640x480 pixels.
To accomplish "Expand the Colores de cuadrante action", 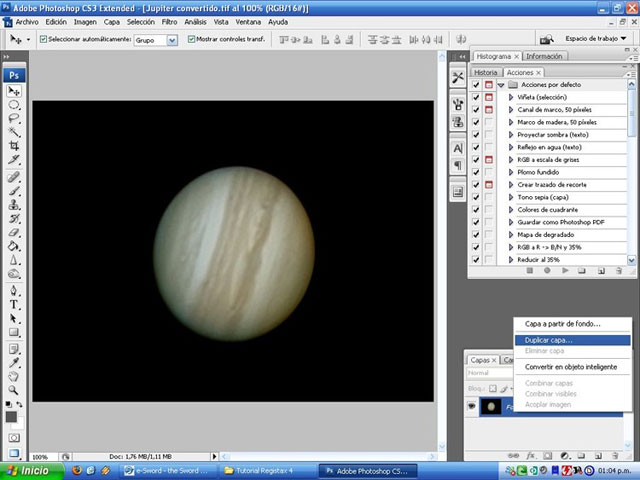I will [x=511, y=210].
